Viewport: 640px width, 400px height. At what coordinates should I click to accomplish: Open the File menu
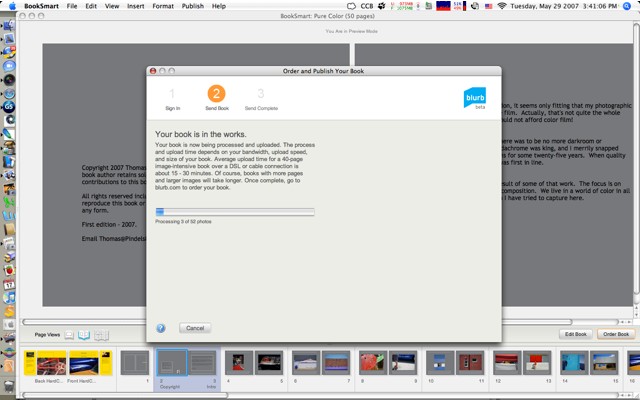pos(72,6)
